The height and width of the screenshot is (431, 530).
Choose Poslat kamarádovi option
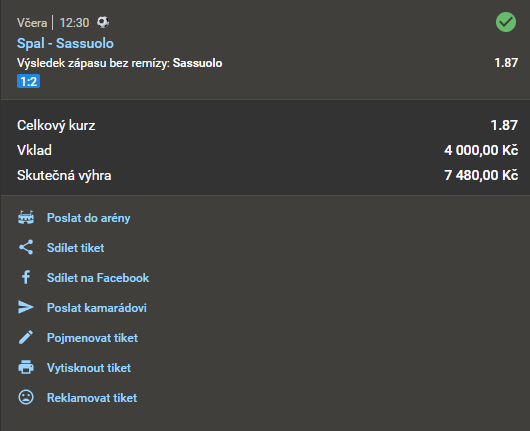coord(97,308)
